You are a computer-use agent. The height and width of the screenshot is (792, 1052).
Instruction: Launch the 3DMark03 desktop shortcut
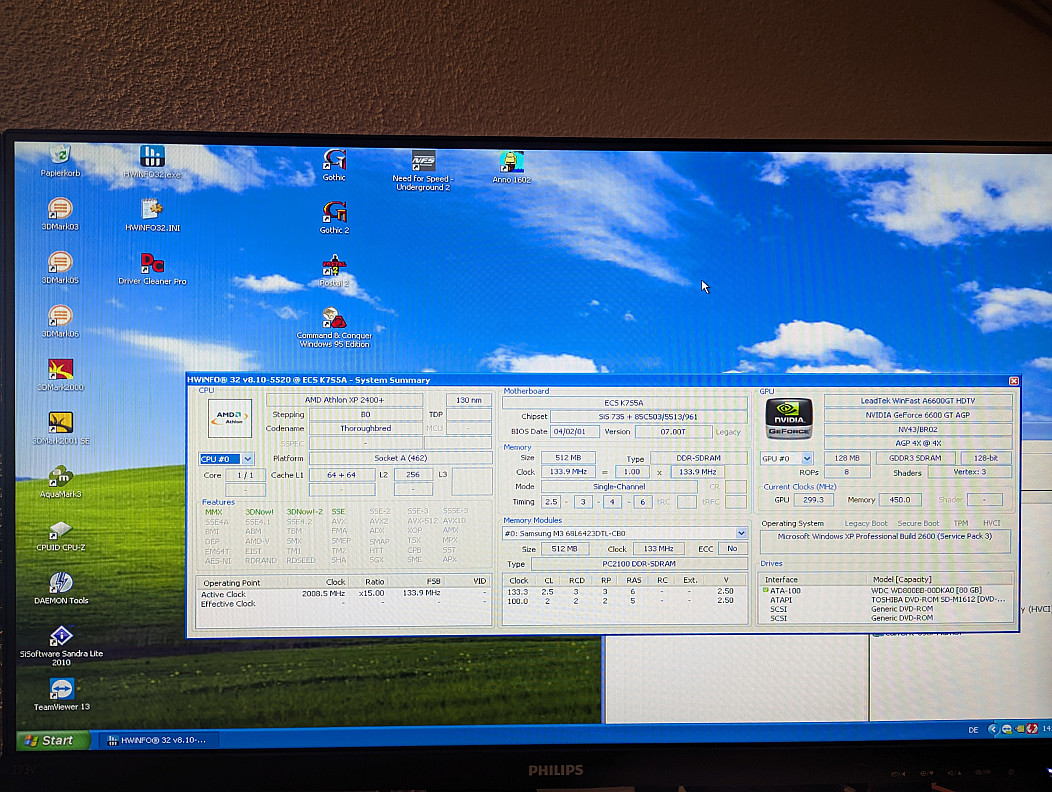[60, 209]
